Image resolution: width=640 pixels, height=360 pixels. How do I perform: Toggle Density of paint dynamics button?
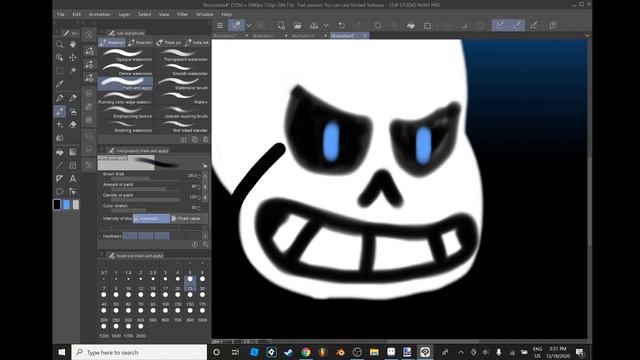[205, 197]
